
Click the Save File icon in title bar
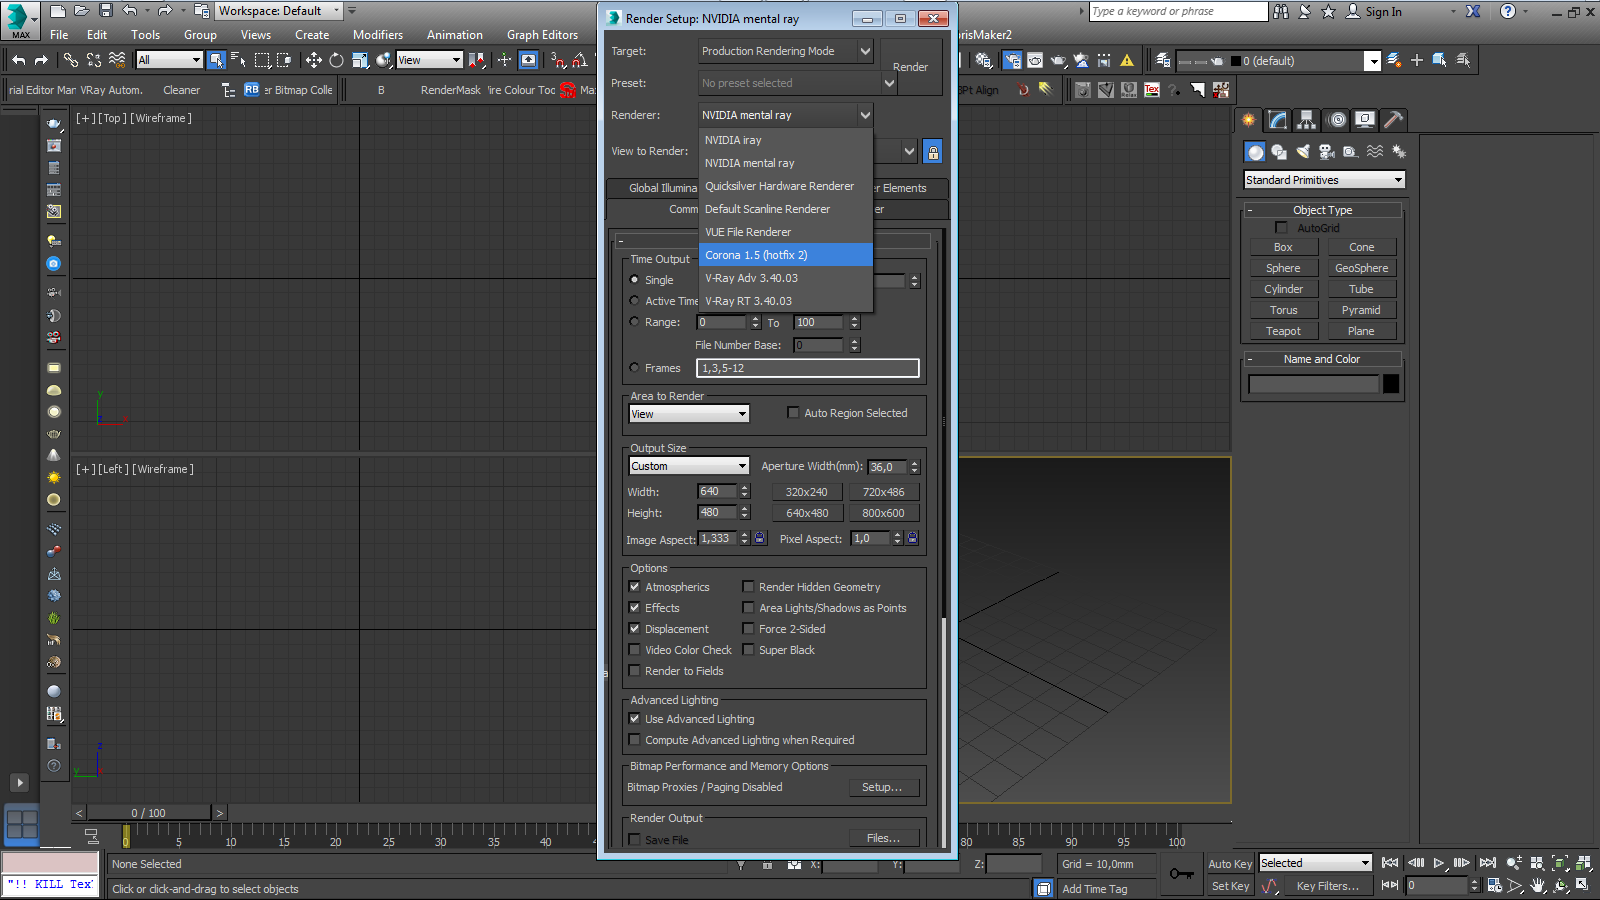point(105,11)
